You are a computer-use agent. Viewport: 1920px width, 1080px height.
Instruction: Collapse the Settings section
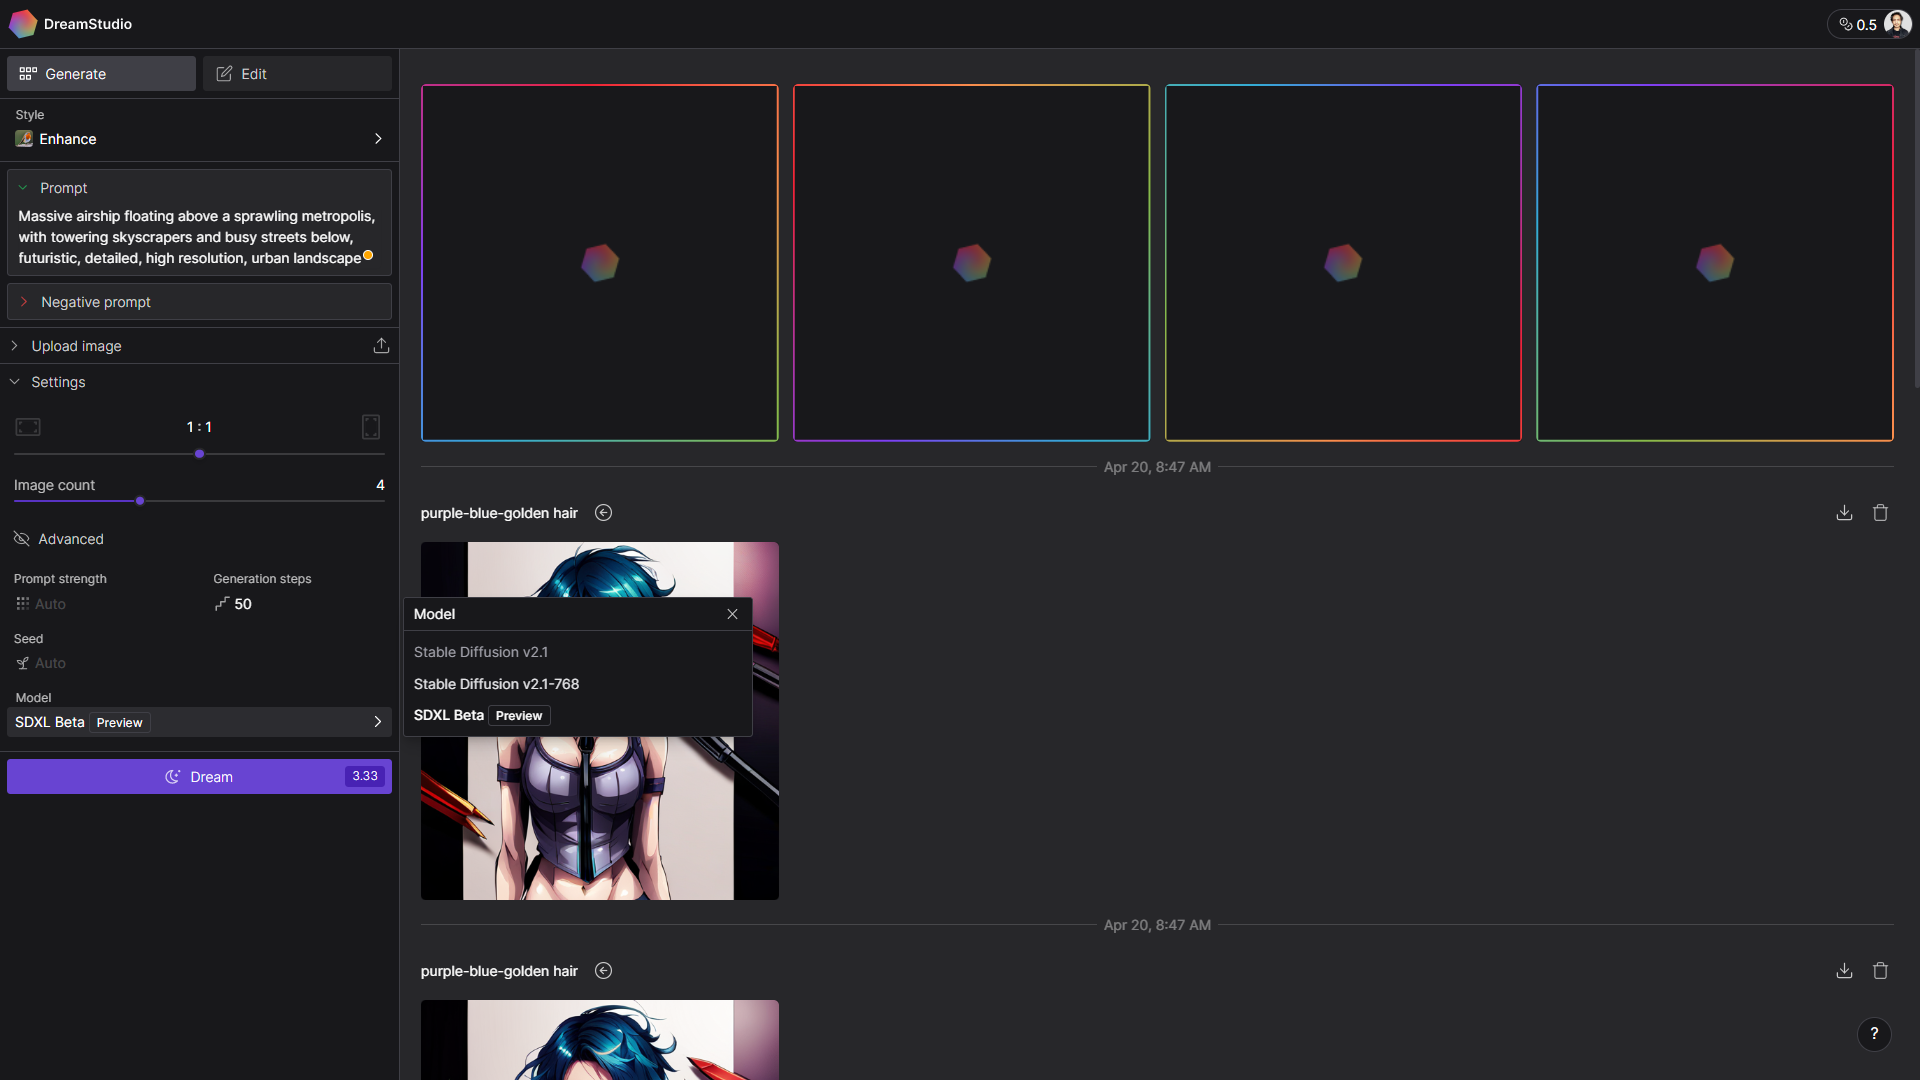(15, 382)
